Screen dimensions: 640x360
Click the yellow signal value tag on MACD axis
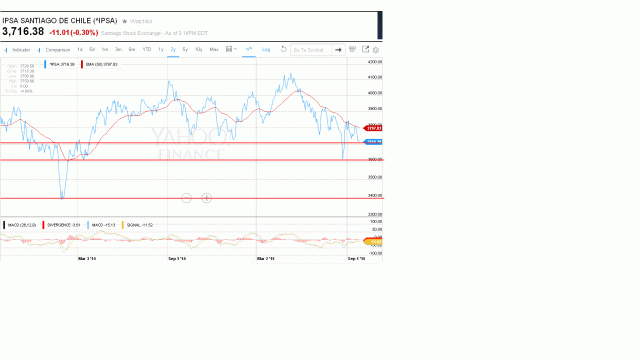click(373, 242)
